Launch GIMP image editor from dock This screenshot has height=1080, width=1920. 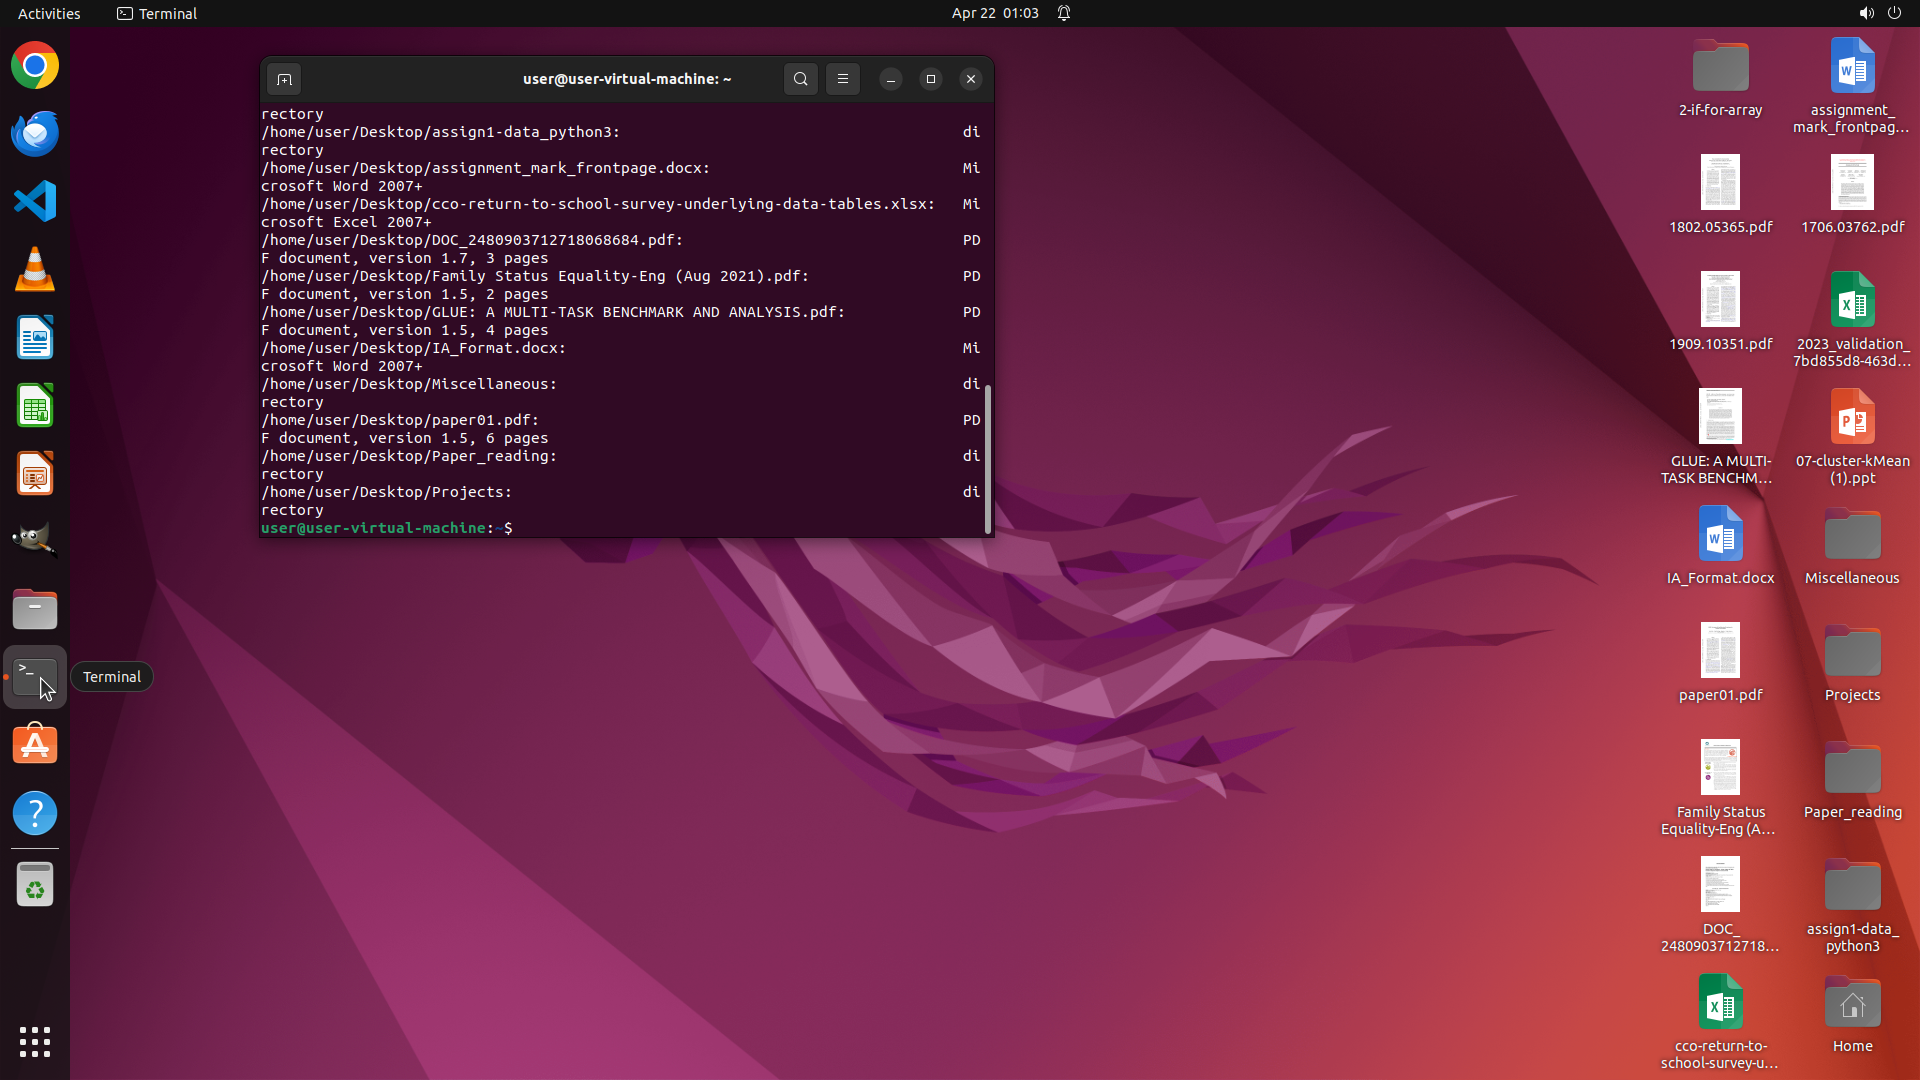35,540
